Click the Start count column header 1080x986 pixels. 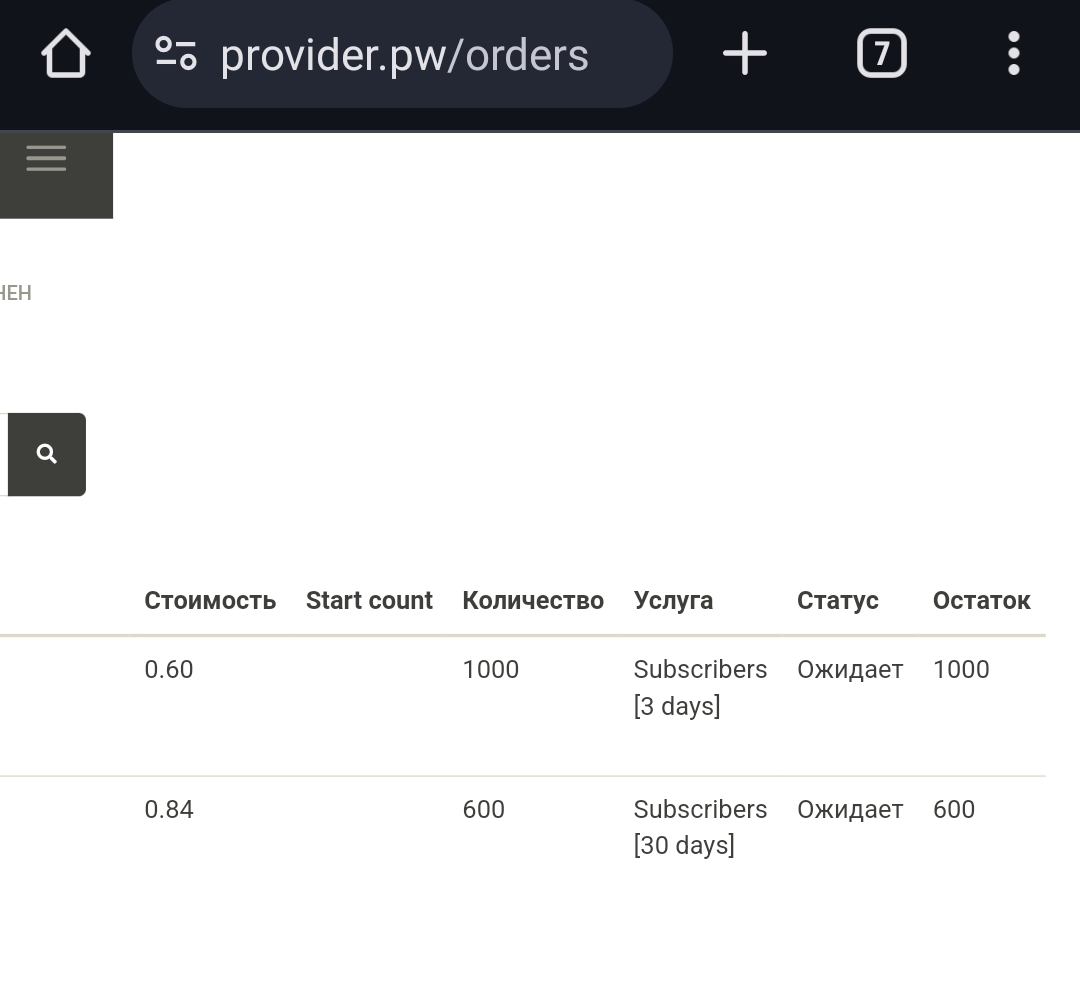369,600
